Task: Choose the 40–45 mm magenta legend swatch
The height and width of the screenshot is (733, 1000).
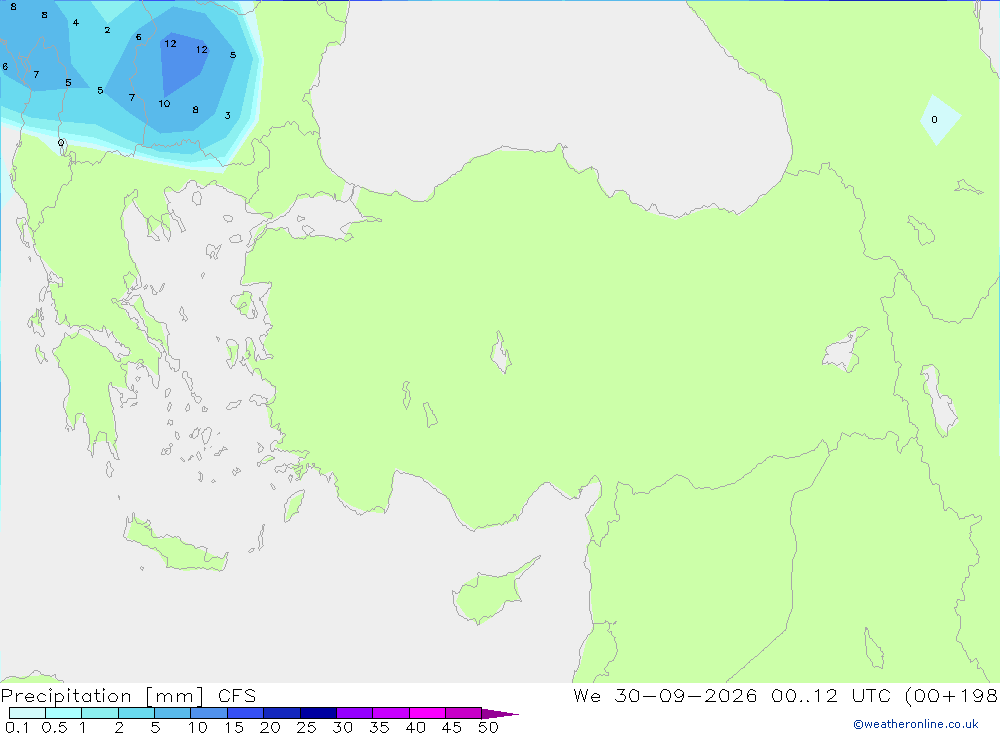Action: (427, 713)
